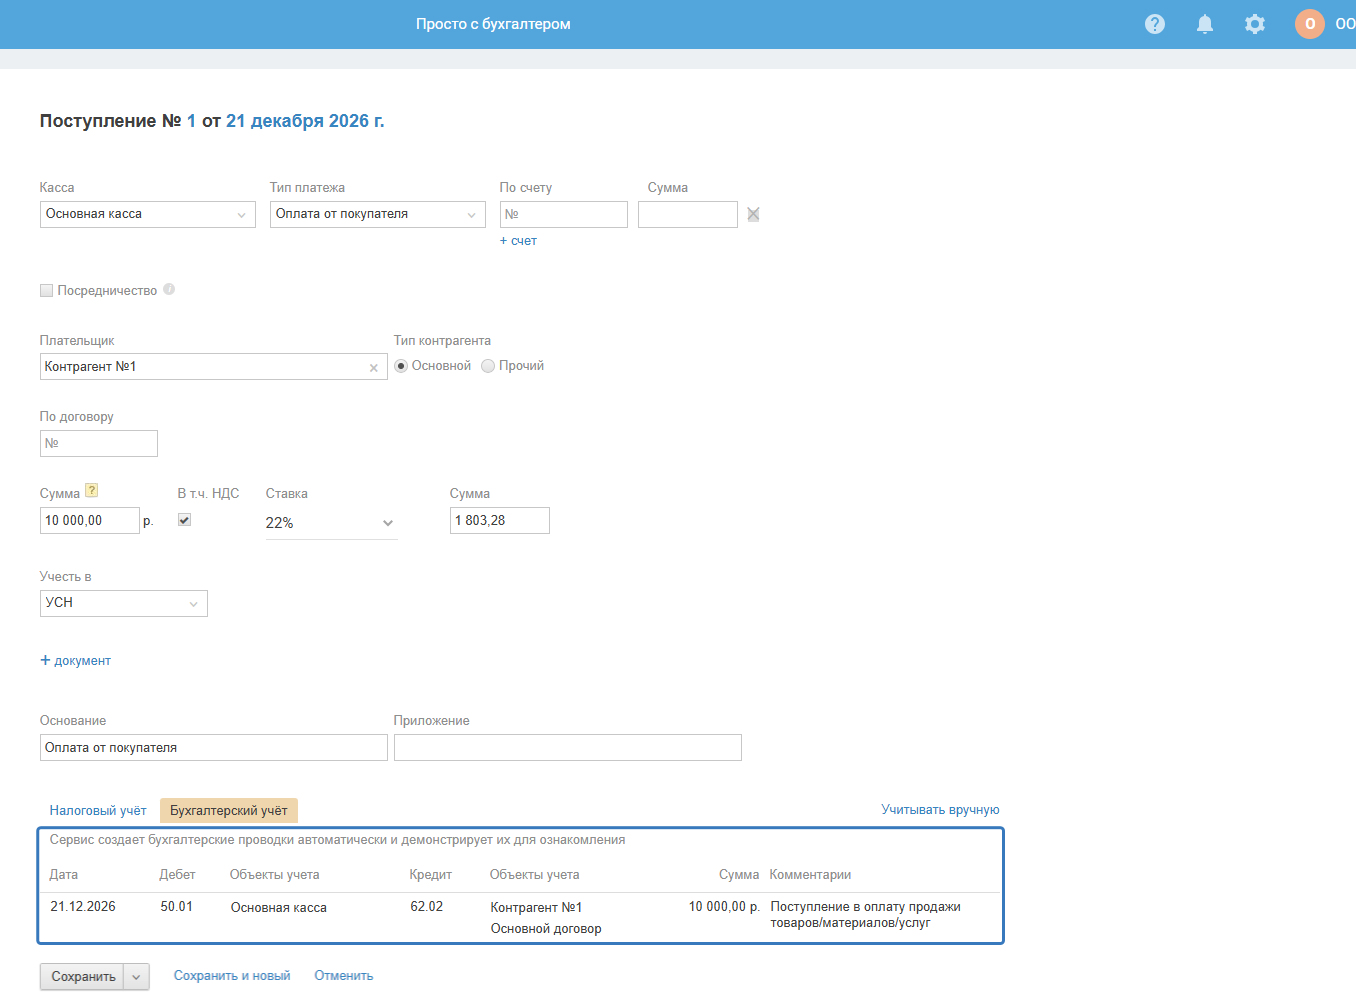Open the НДС Ставка 22% dropdown

click(330, 523)
